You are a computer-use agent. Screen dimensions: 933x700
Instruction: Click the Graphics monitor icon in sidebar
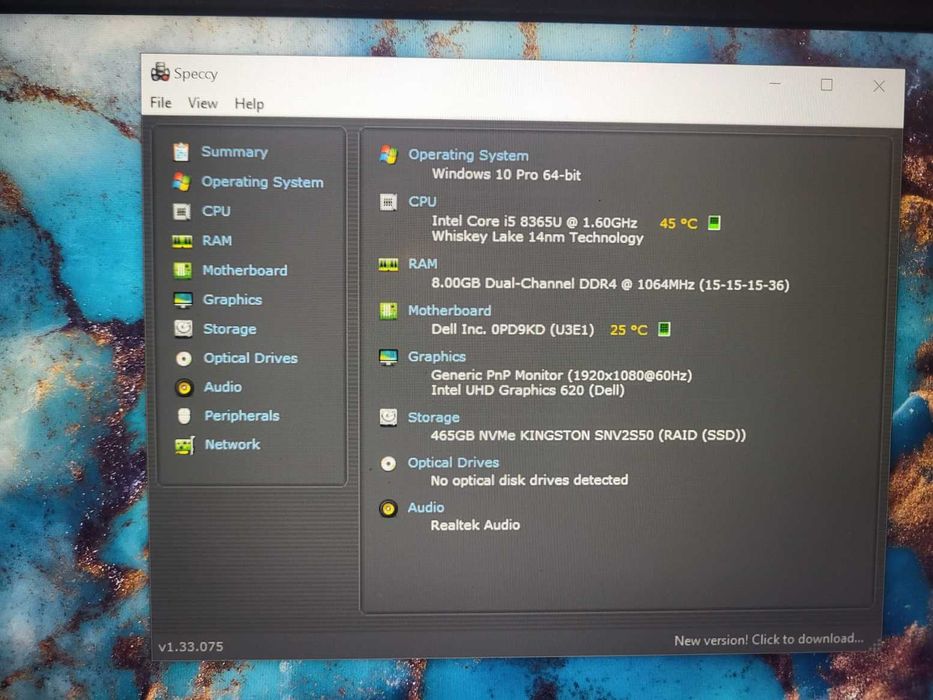[183, 299]
